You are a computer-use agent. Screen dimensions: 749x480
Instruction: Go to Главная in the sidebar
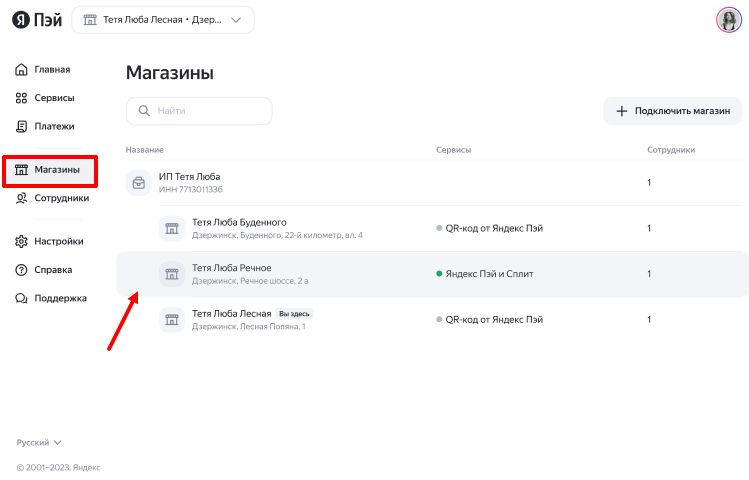click(x=51, y=70)
